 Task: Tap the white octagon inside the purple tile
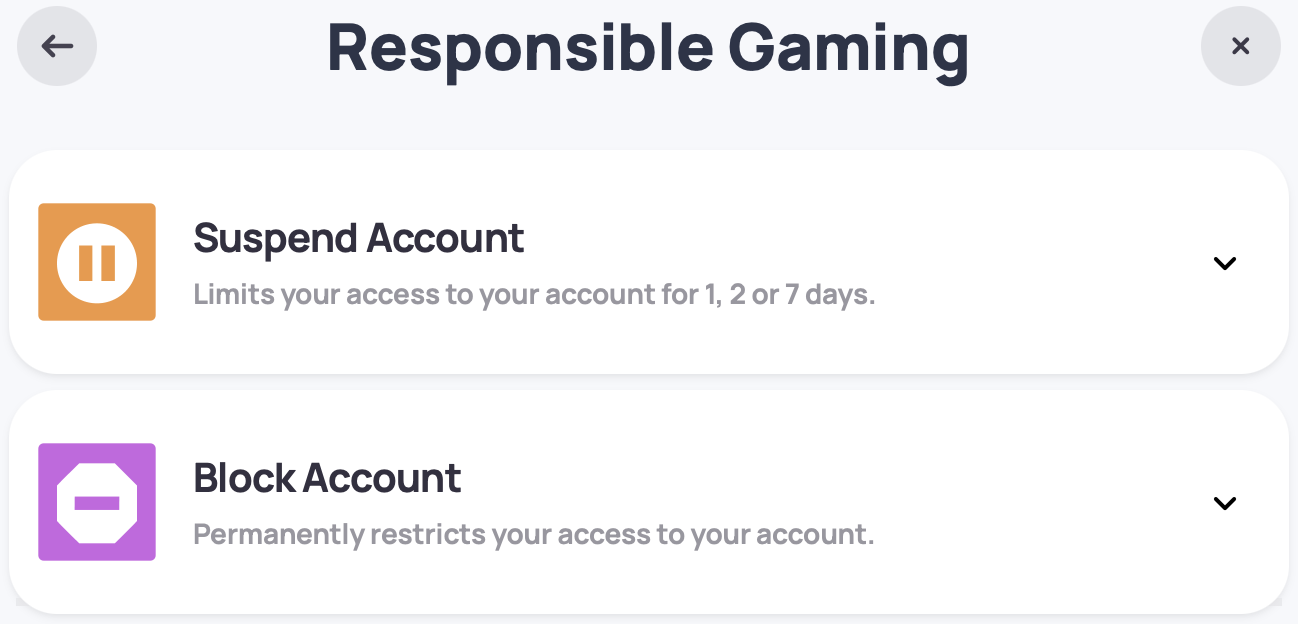click(x=97, y=502)
